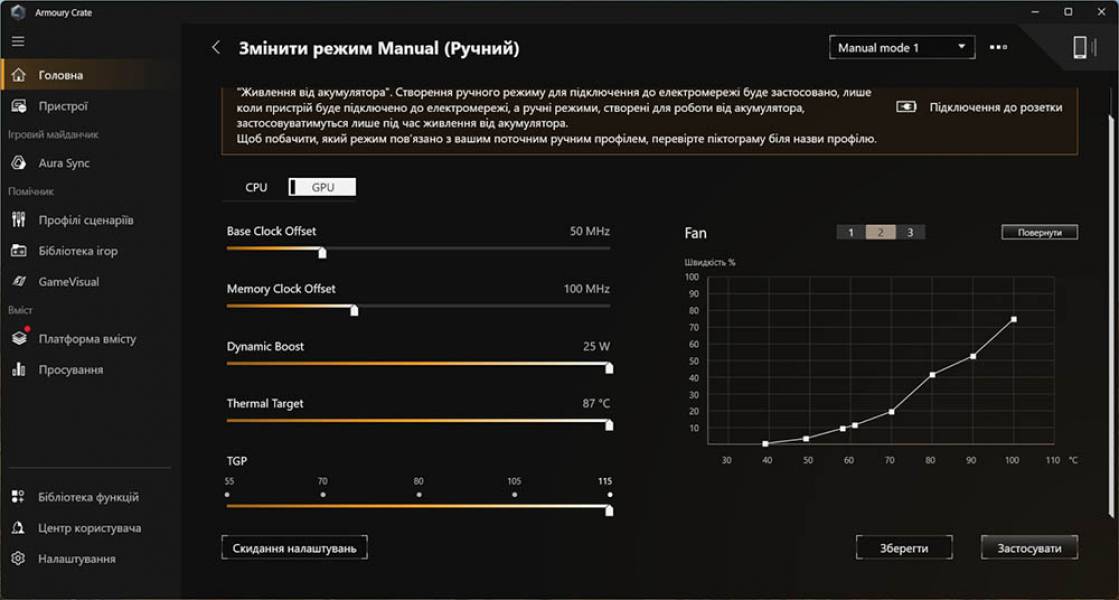
Task: Click the Платформа вмісту icon
Action: pyautogui.click(x=19, y=337)
